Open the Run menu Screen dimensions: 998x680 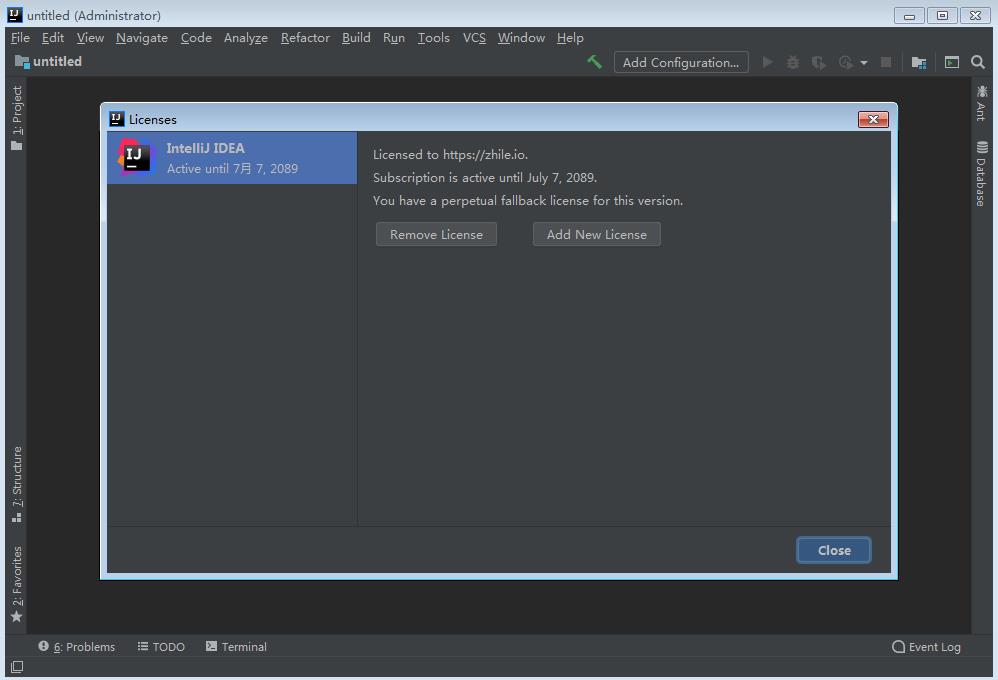pyautogui.click(x=394, y=38)
